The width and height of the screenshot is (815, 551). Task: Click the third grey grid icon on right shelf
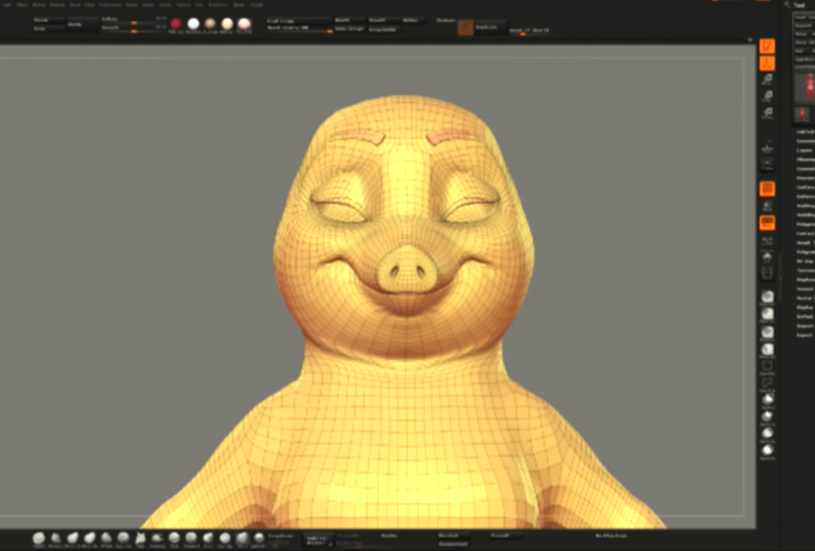tap(767, 113)
